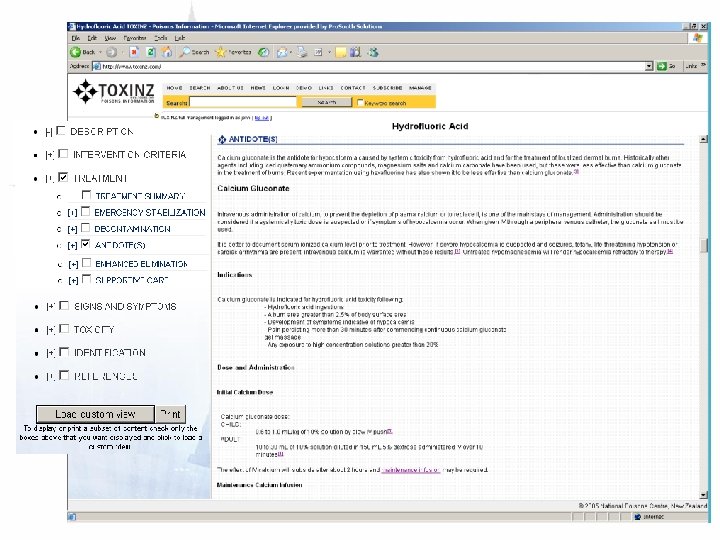The width and height of the screenshot is (720, 540).
Task: Click the TOXINZ search text field
Action: (x=243, y=102)
